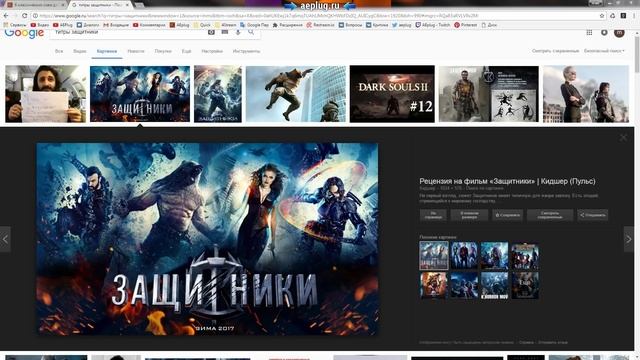The height and width of the screenshot is (360, 640).
Task: Go to next image with right arrow
Action: [x=629, y=239]
